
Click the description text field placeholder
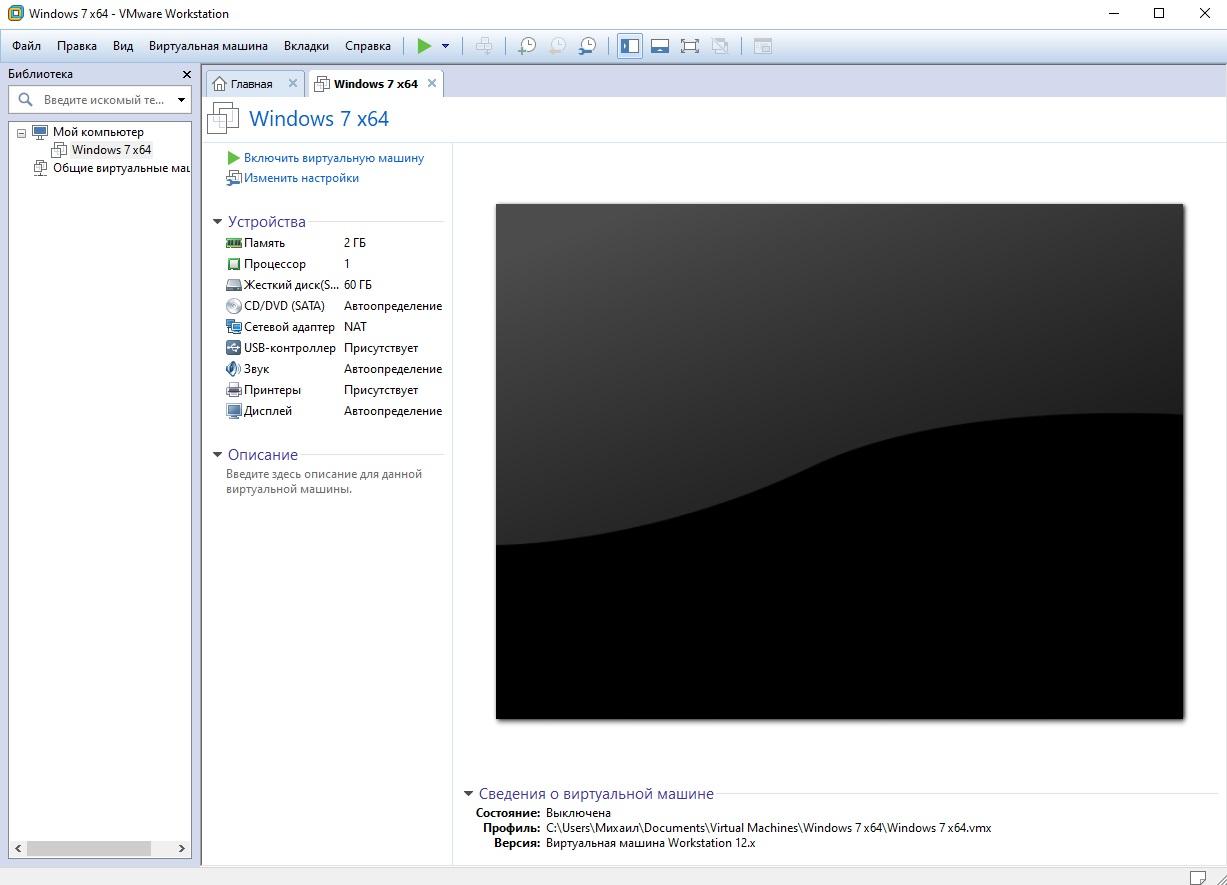point(324,482)
